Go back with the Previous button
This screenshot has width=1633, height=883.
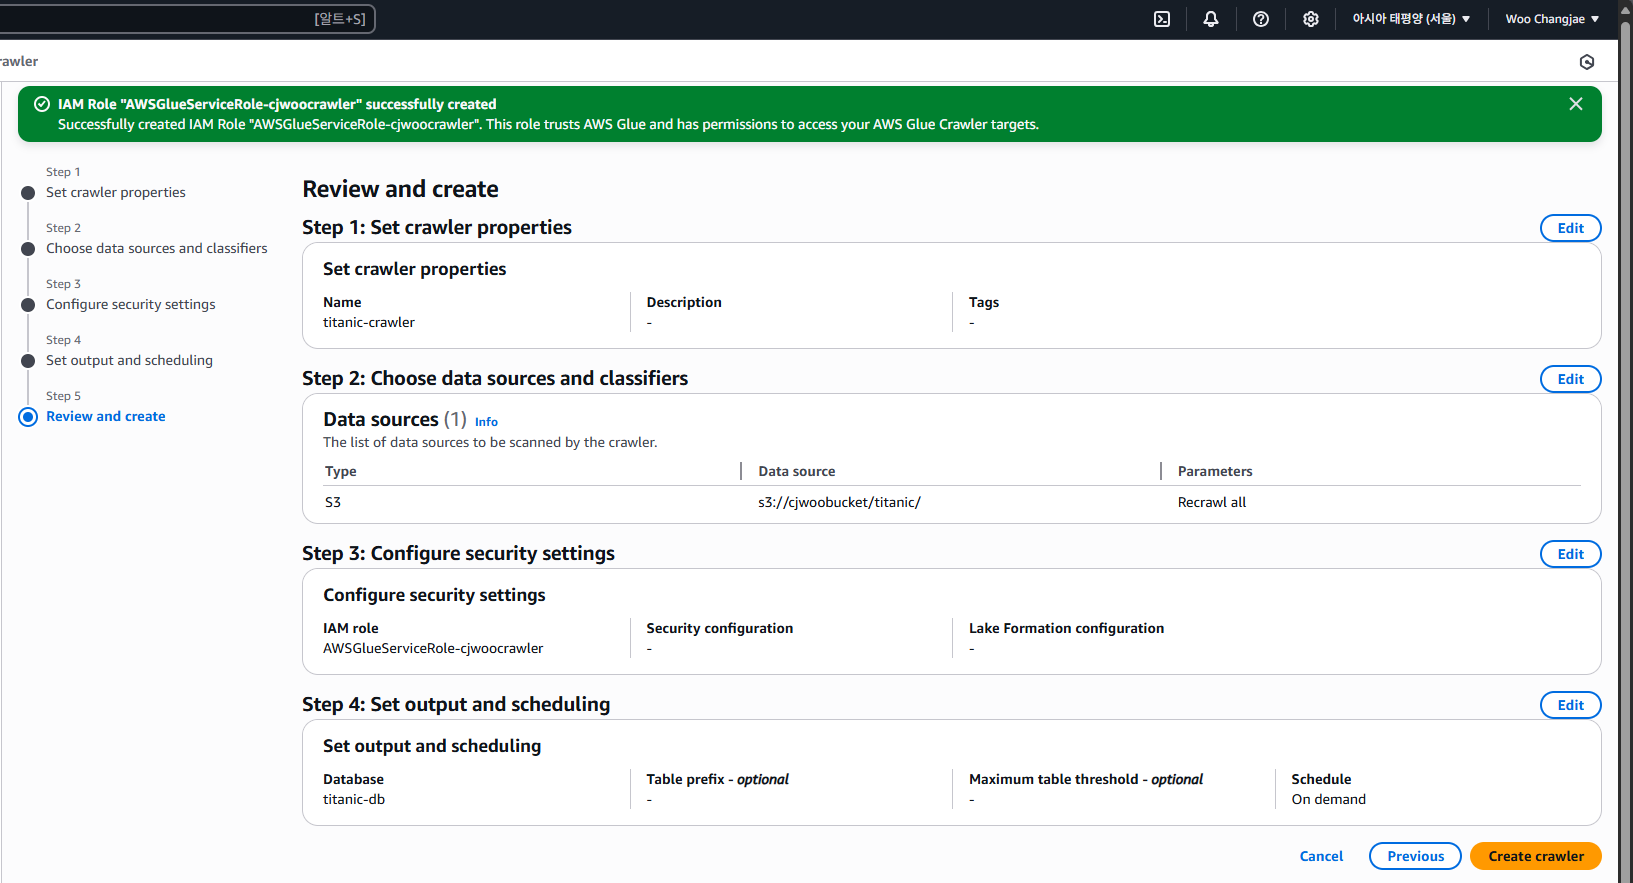coord(1415,856)
